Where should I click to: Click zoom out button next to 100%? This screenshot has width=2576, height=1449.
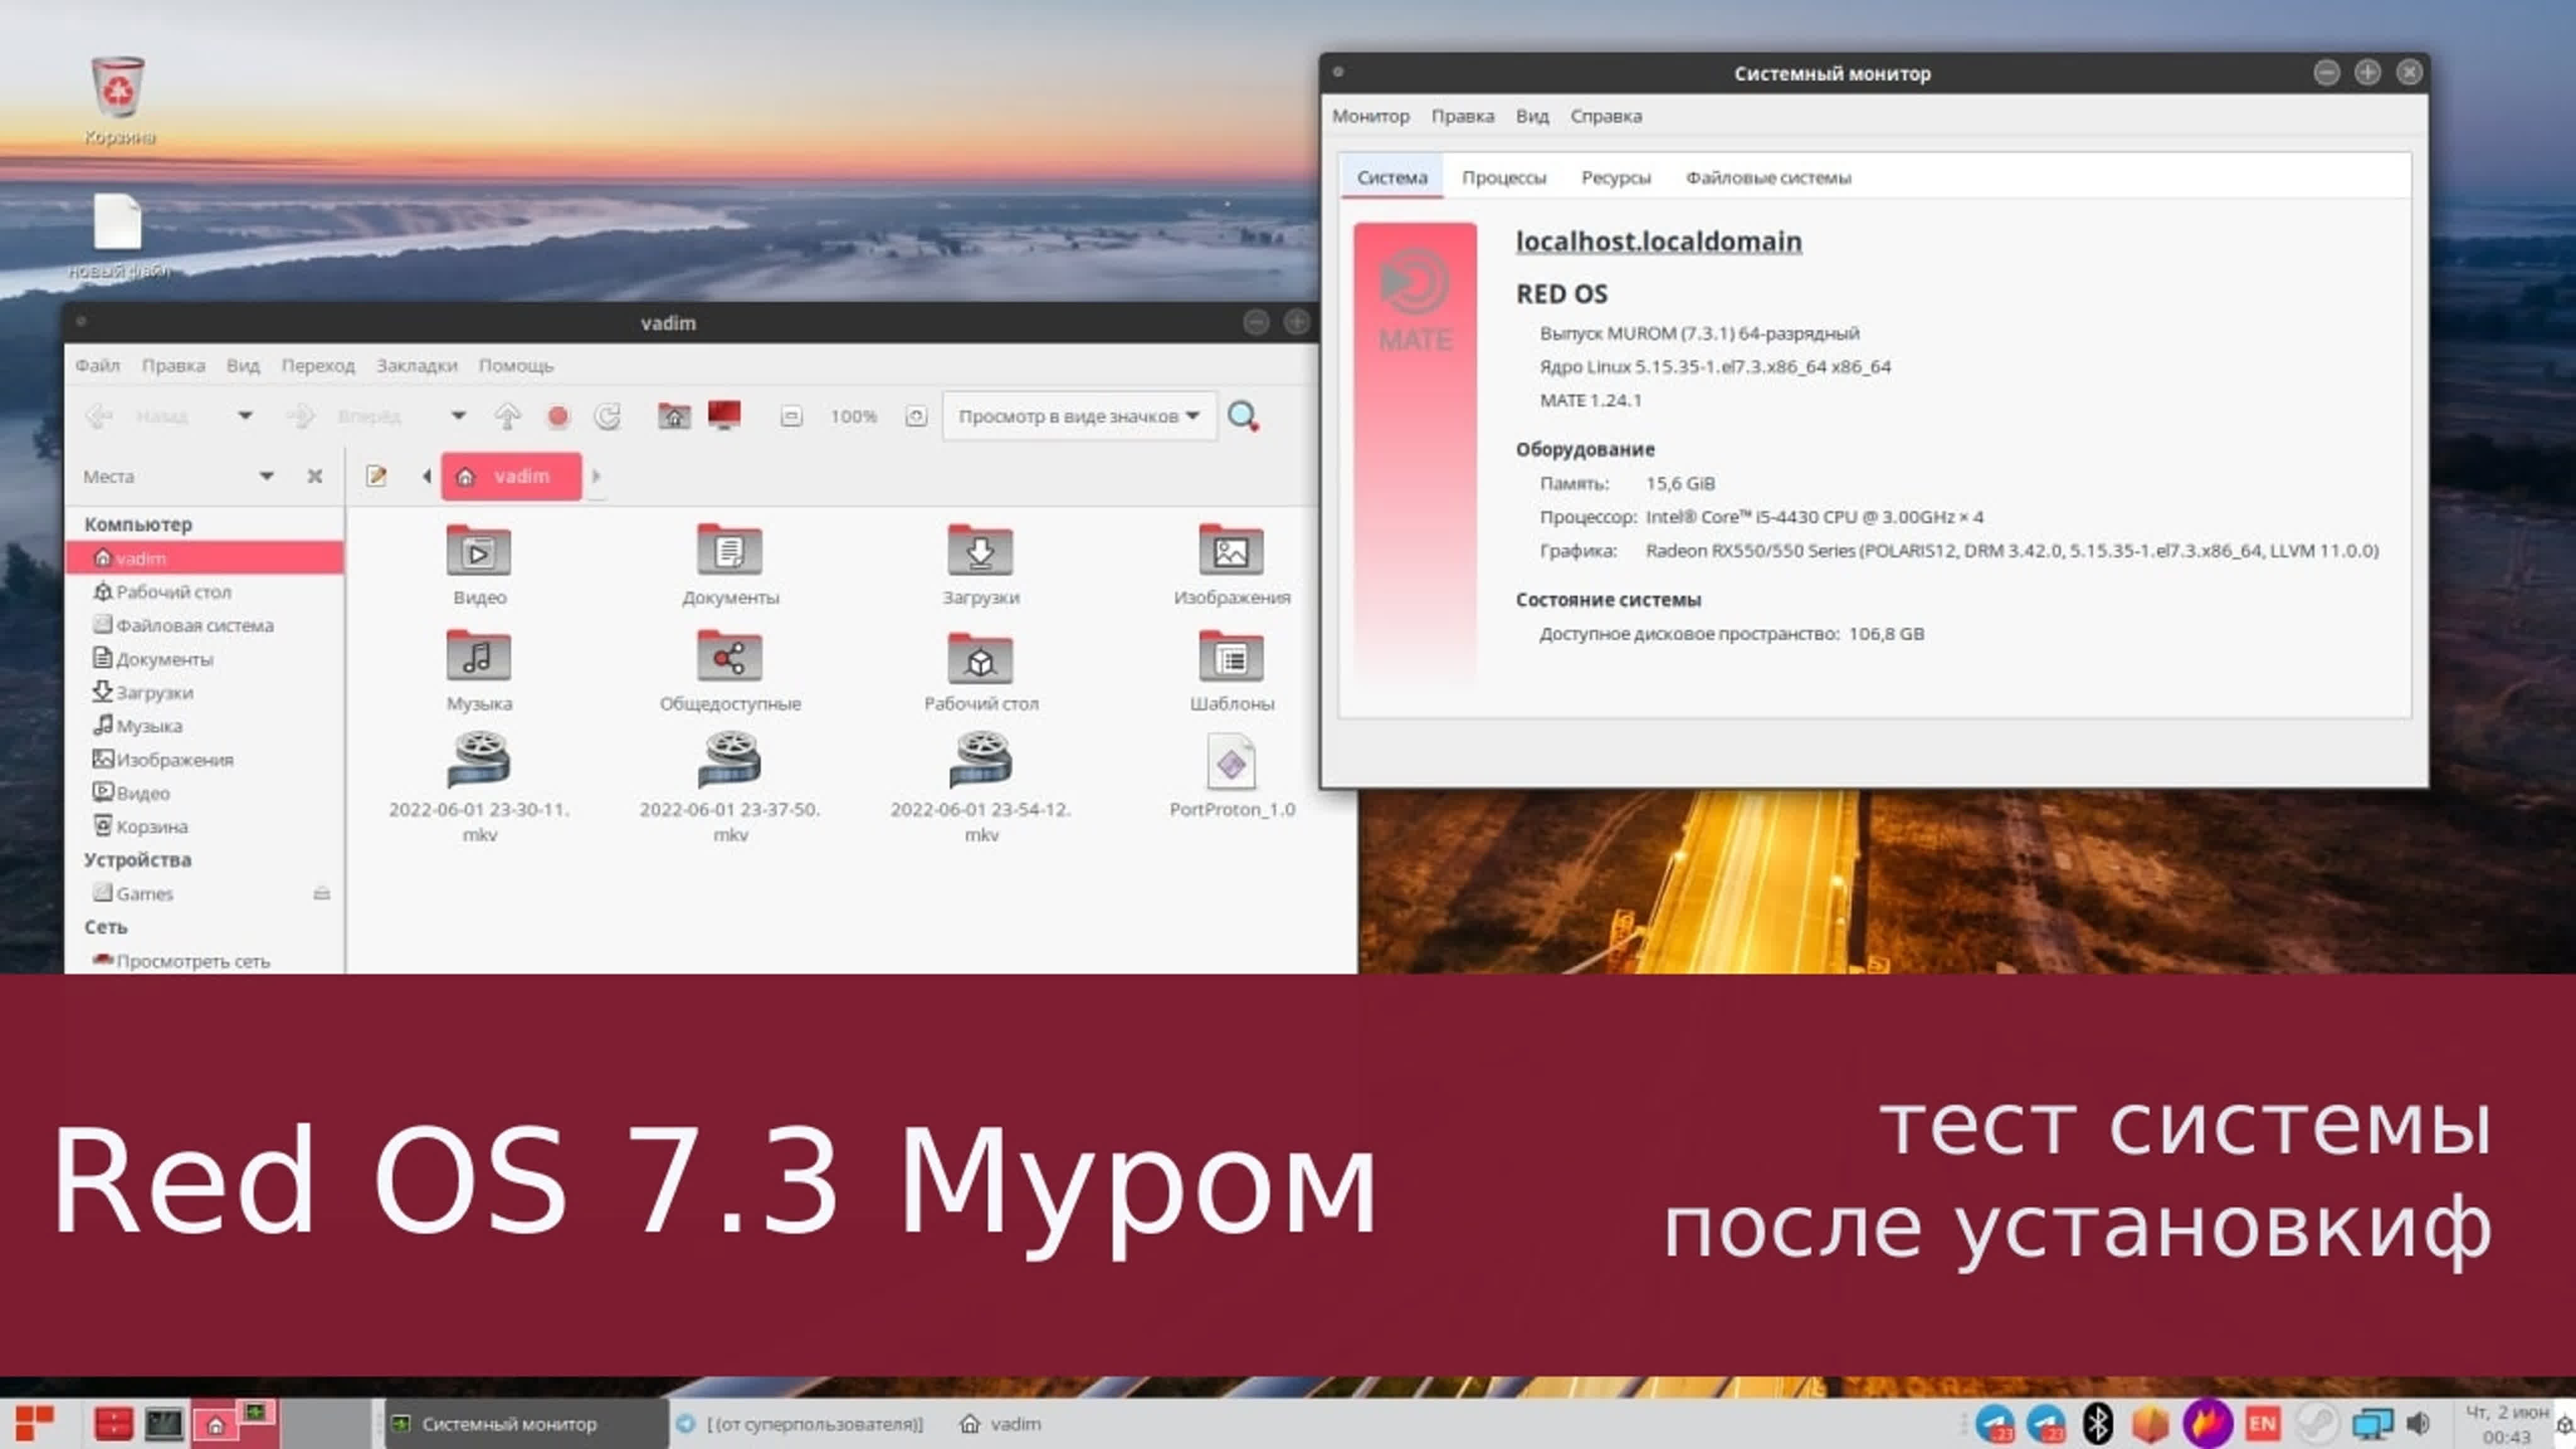tap(791, 416)
